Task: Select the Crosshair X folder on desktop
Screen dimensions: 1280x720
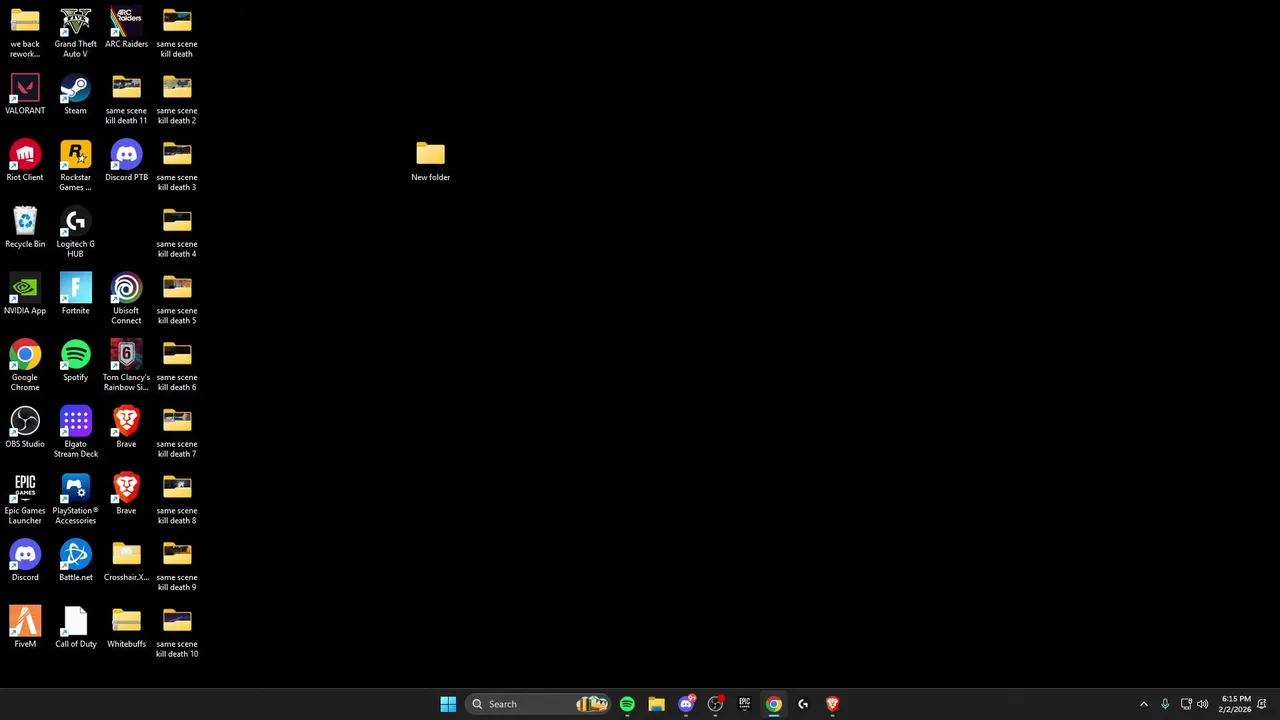Action: [x=126, y=562]
